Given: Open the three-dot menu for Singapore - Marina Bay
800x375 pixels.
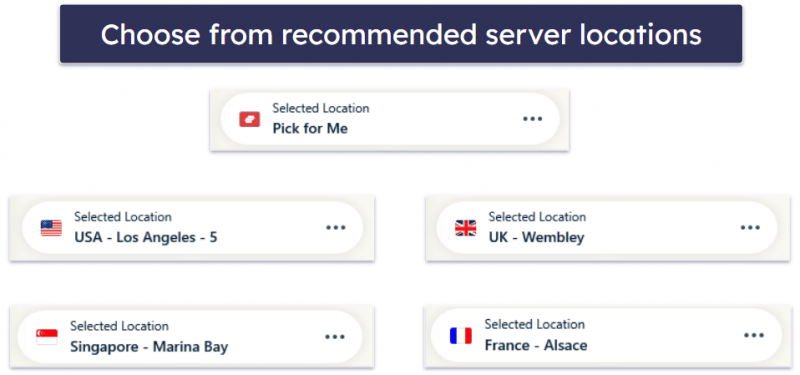Looking at the screenshot, I should (335, 337).
